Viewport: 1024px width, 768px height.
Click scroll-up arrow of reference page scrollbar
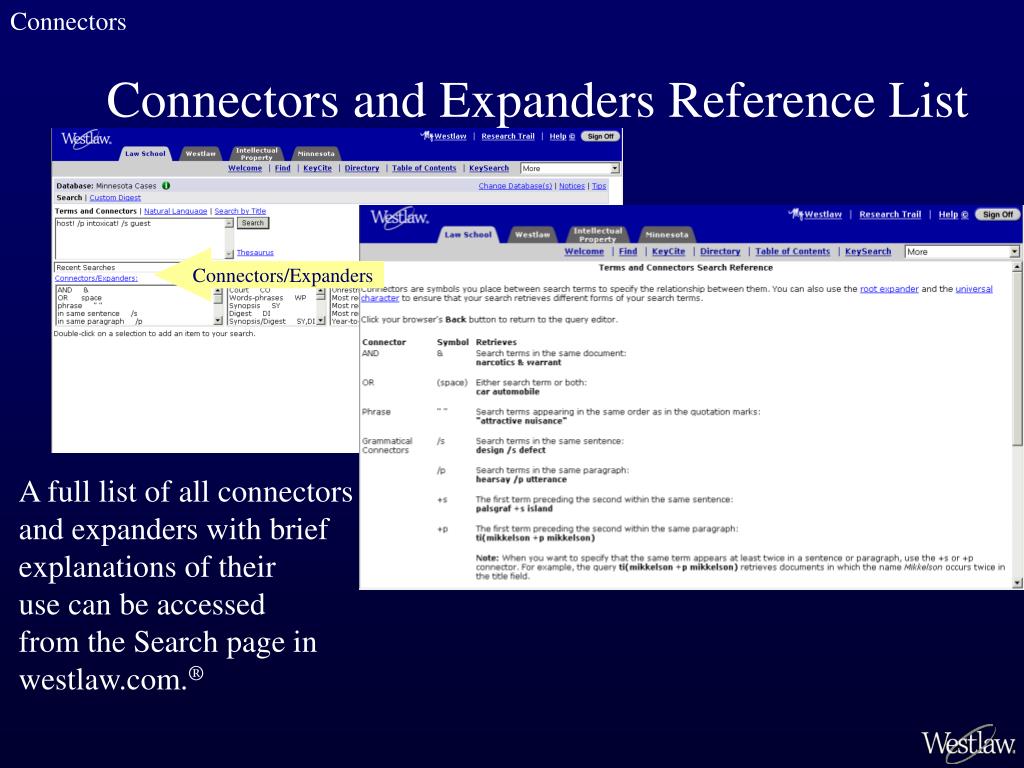[x=1016, y=267]
